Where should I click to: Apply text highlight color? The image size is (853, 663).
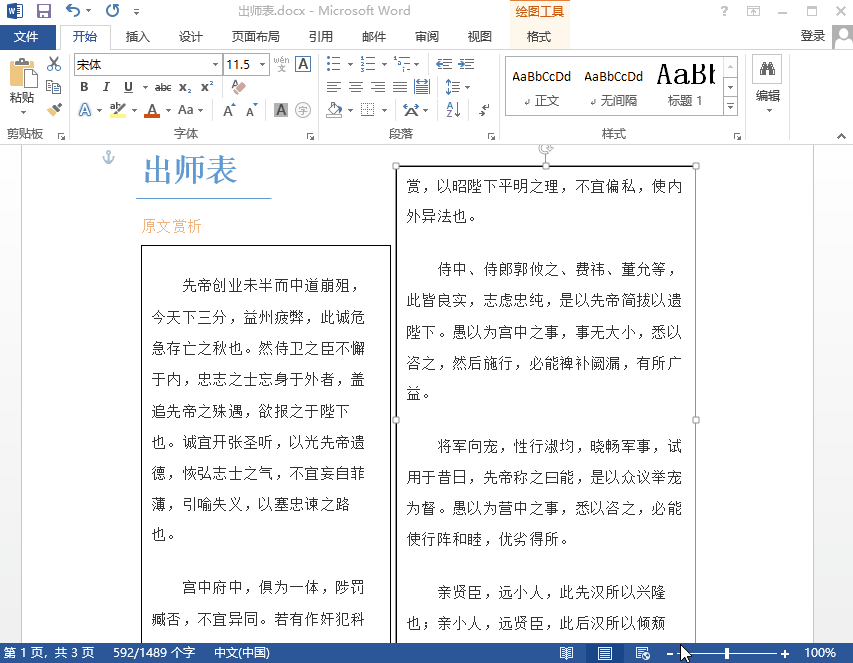coord(120,107)
